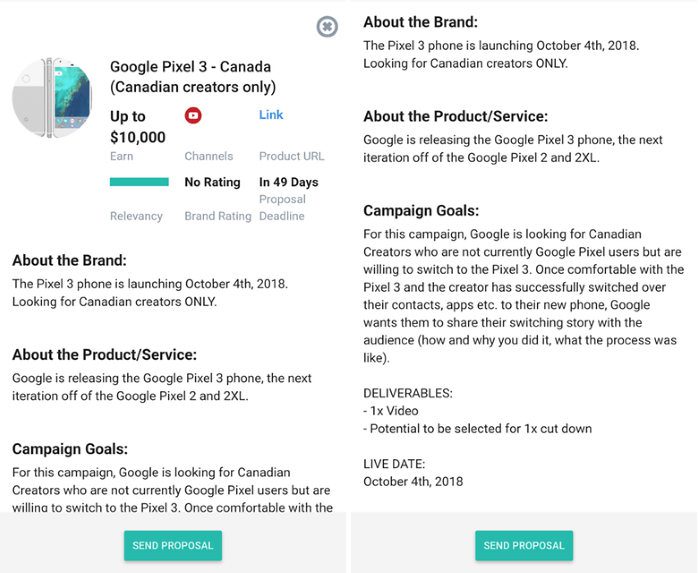Image resolution: width=700 pixels, height=573 pixels.
Task: Click the Channels label under YouTube icon
Action: tap(208, 156)
